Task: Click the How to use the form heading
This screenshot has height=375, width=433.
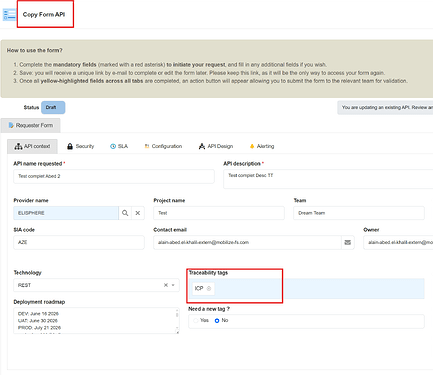Action: [35, 50]
